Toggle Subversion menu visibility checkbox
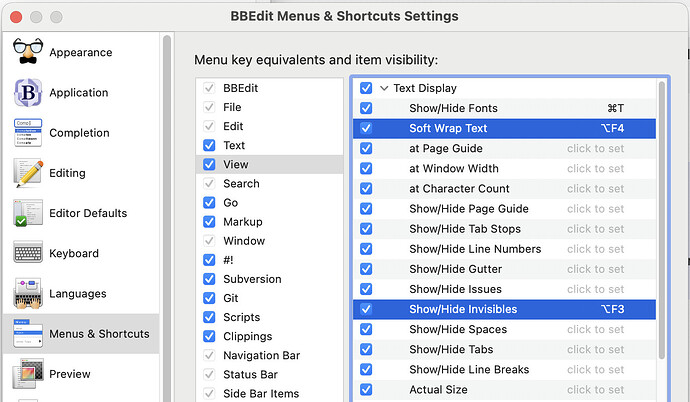Screen dimensions: 690x402 [209, 279]
